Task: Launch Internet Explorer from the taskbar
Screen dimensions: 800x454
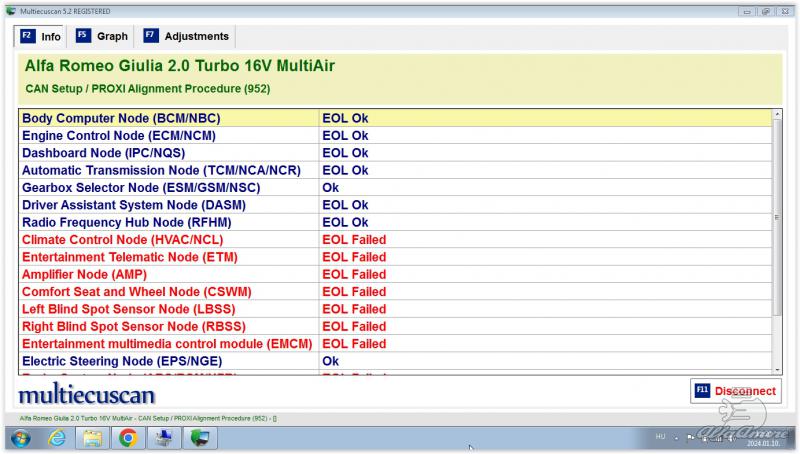Action: 56,438
